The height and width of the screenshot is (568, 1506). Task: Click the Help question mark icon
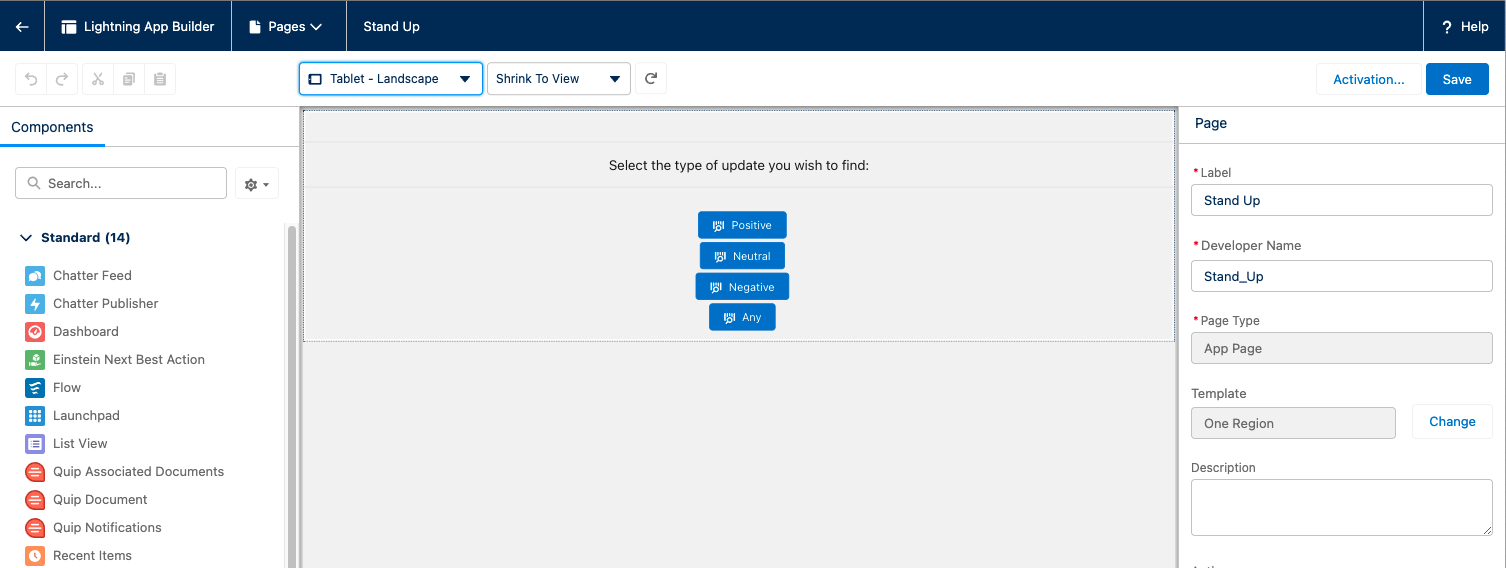point(1447,27)
